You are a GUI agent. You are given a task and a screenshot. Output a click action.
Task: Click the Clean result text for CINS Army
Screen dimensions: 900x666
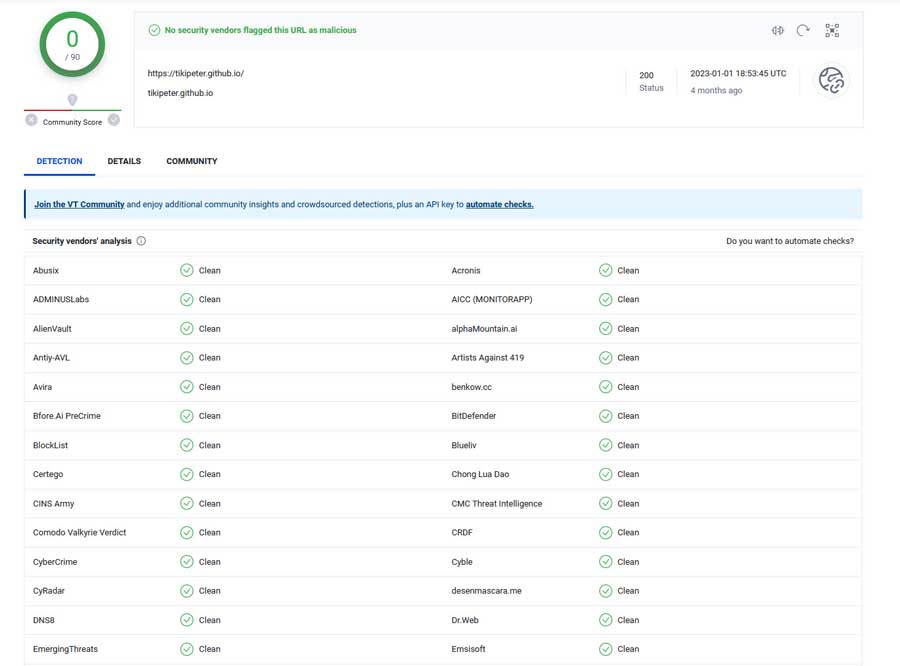pyautogui.click(x=210, y=504)
